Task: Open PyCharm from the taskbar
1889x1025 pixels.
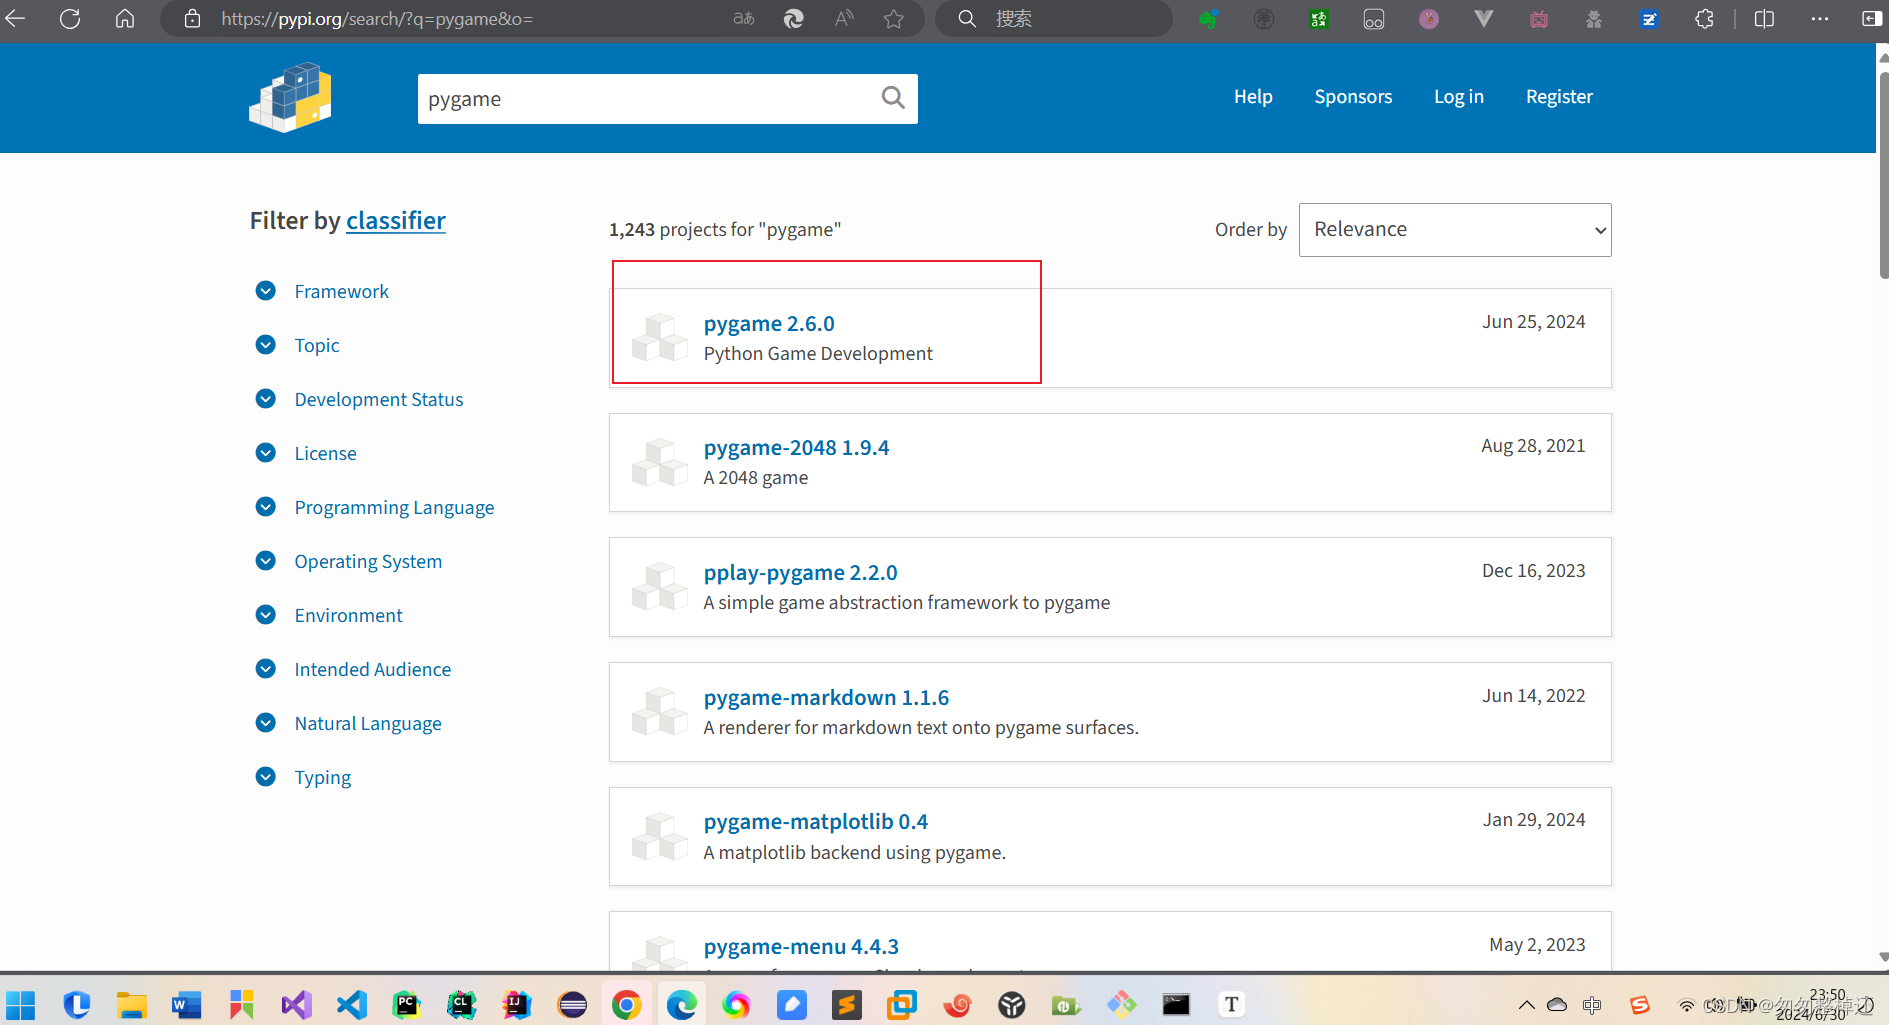Action: tap(406, 1004)
